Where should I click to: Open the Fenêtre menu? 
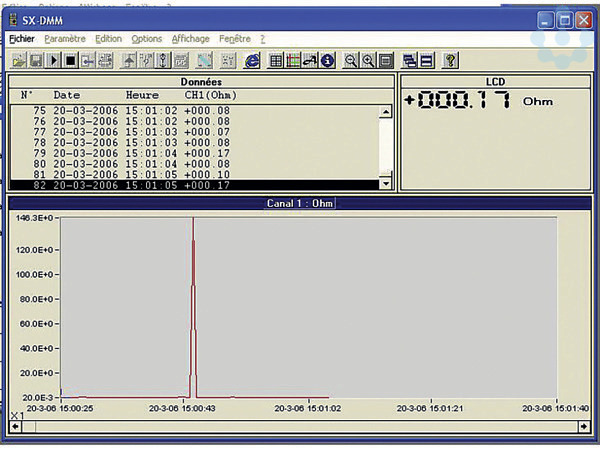[235, 39]
